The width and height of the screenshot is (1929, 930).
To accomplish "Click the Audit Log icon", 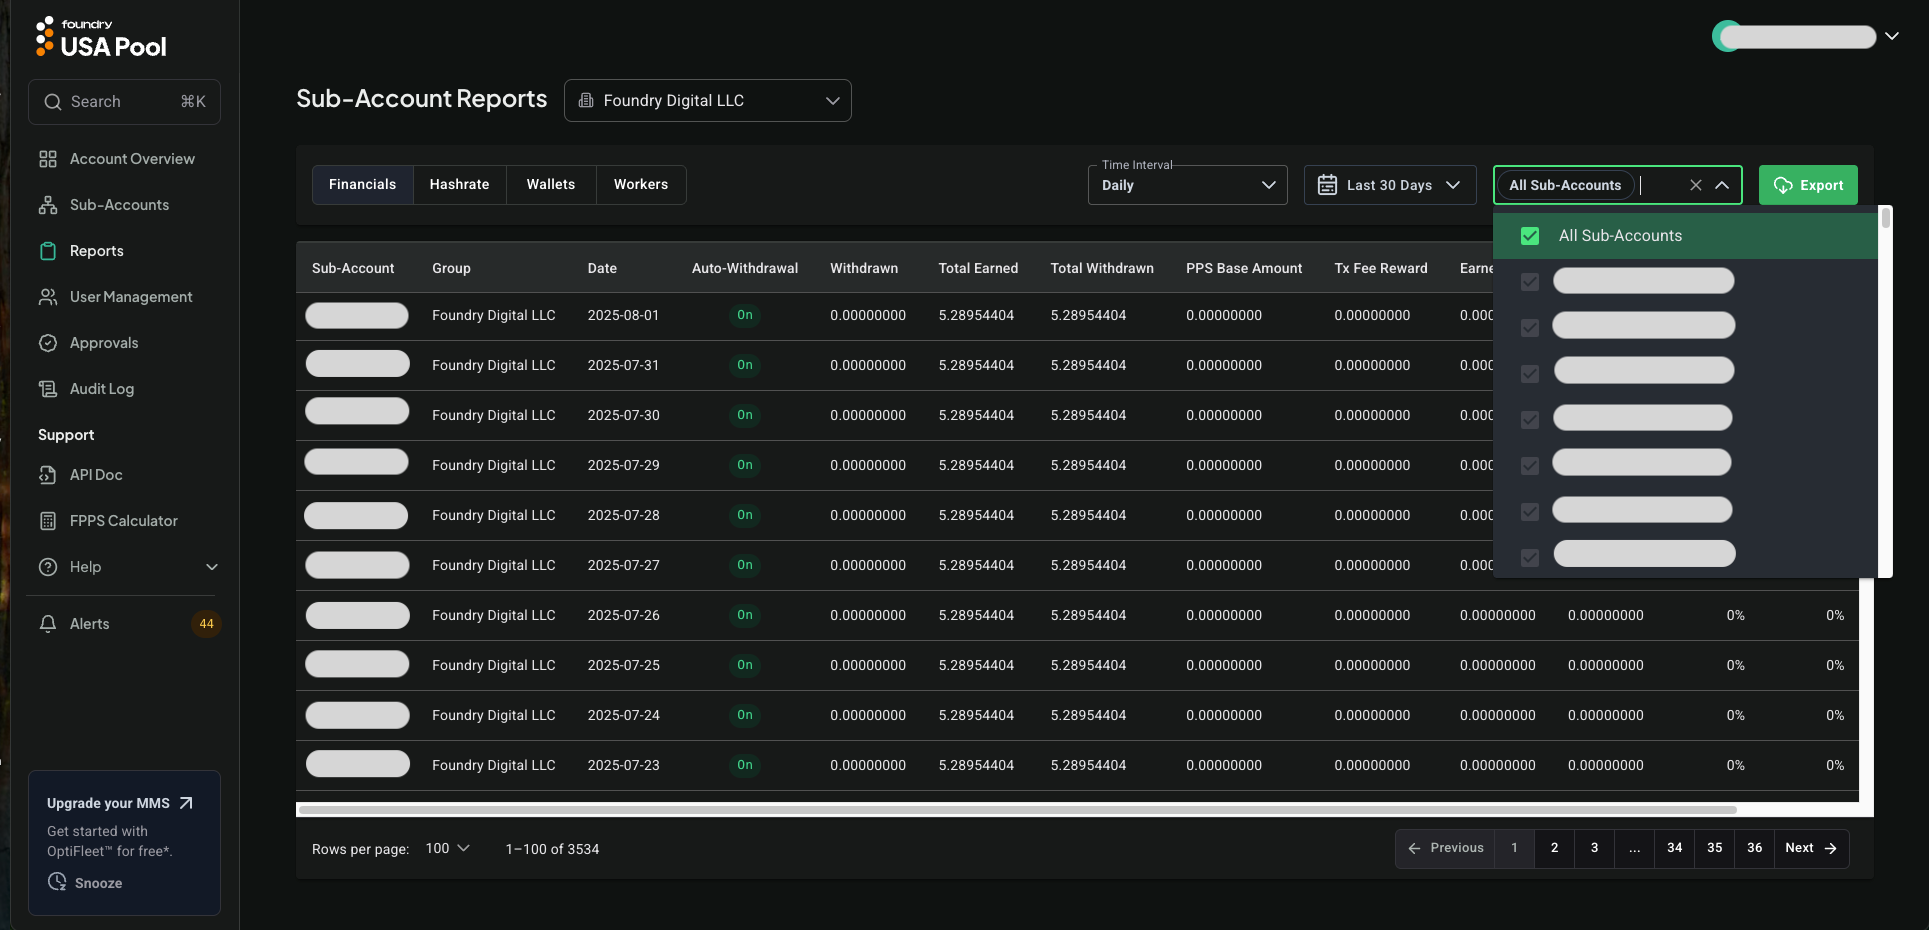I will click(x=47, y=389).
